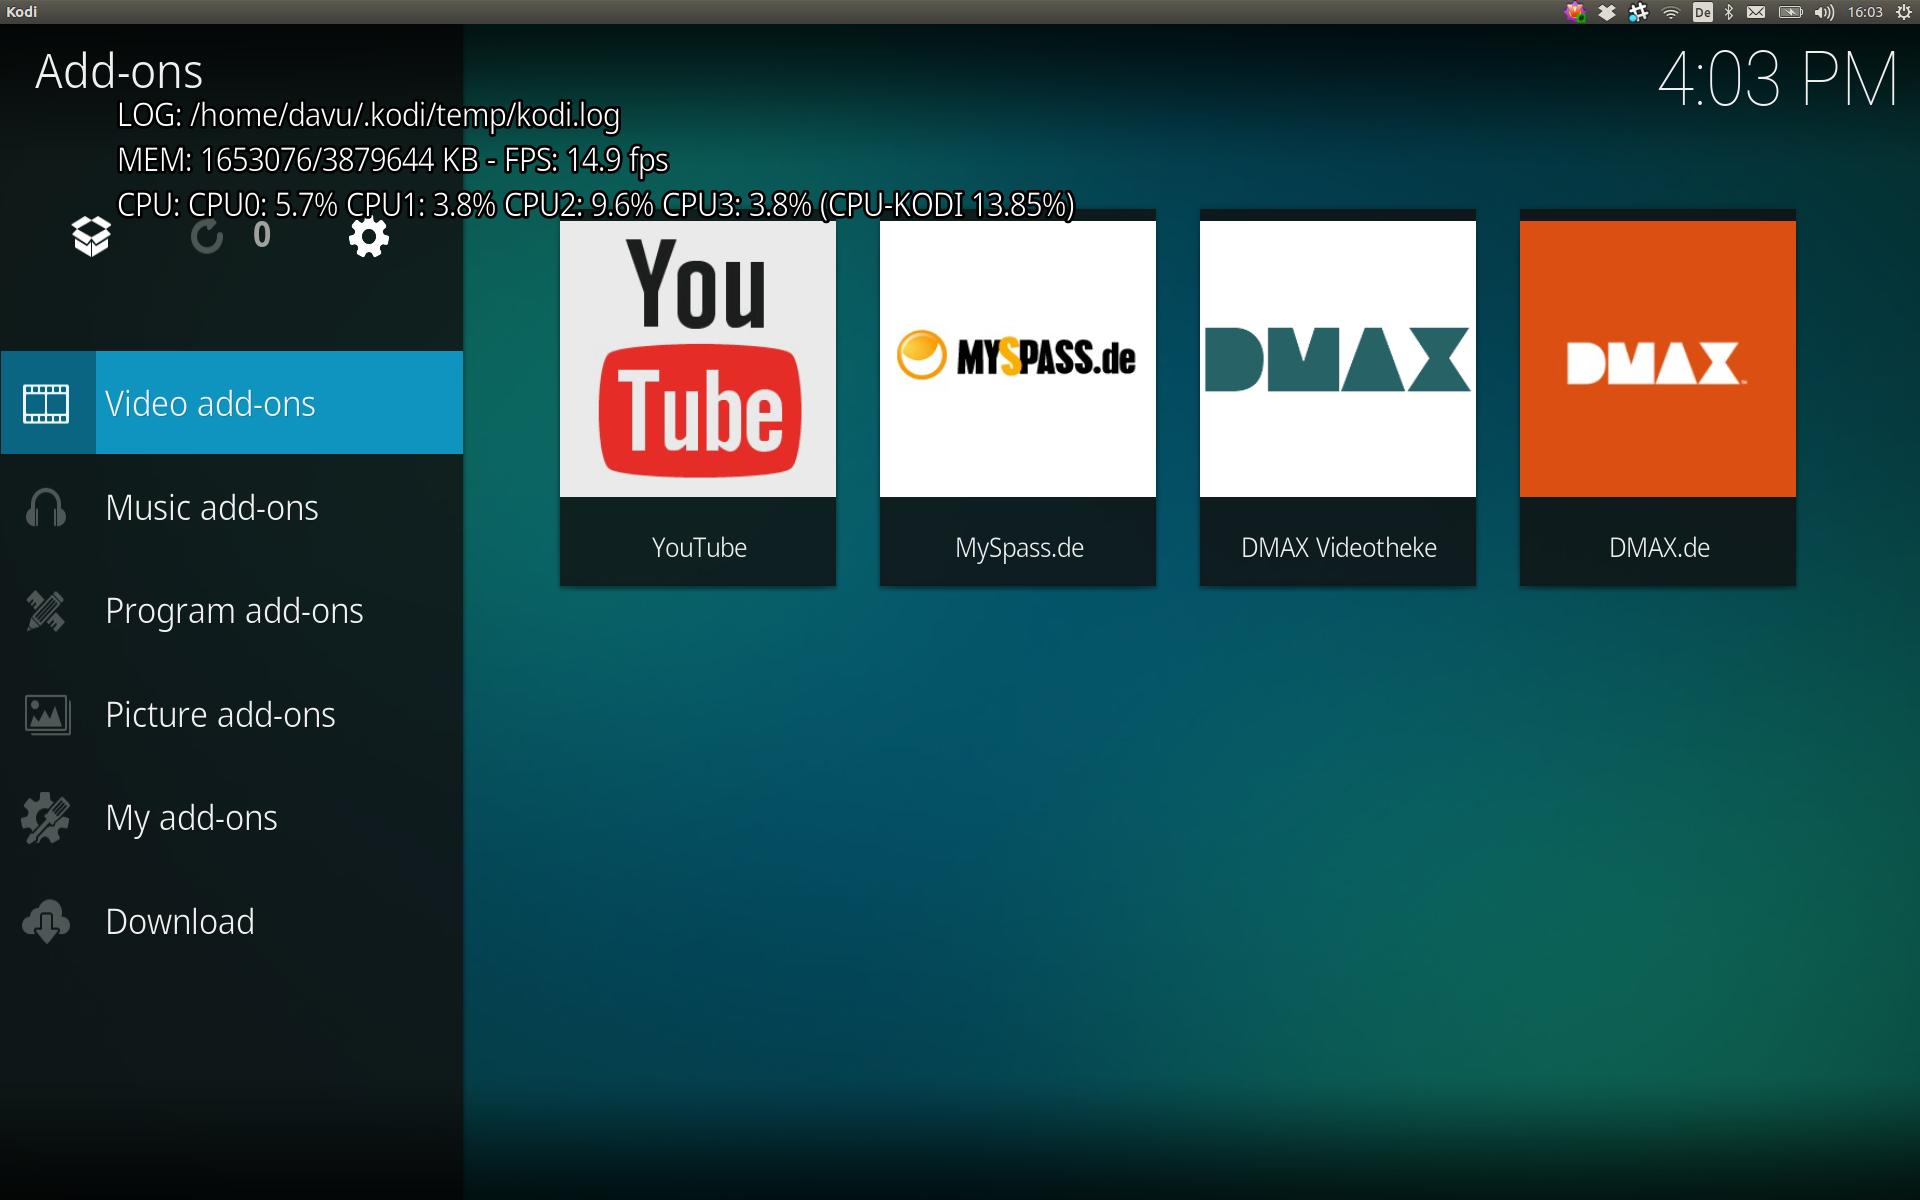Image resolution: width=1920 pixels, height=1200 pixels.
Task: Click the photo Picture add-ons icon
Action: pos(47,715)
